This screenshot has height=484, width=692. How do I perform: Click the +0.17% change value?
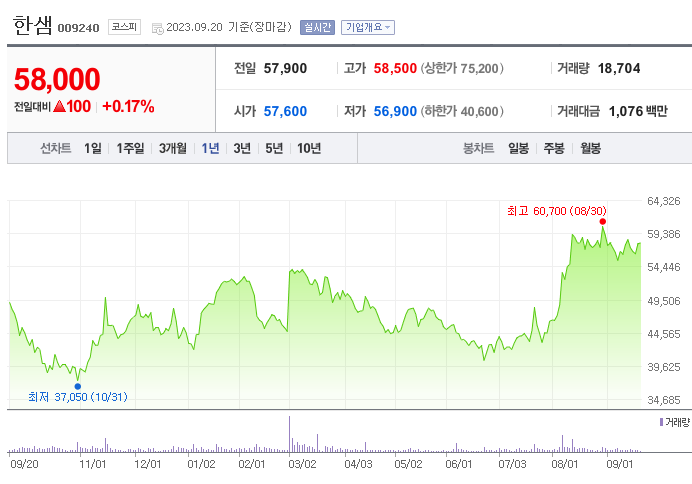[128, 106]
